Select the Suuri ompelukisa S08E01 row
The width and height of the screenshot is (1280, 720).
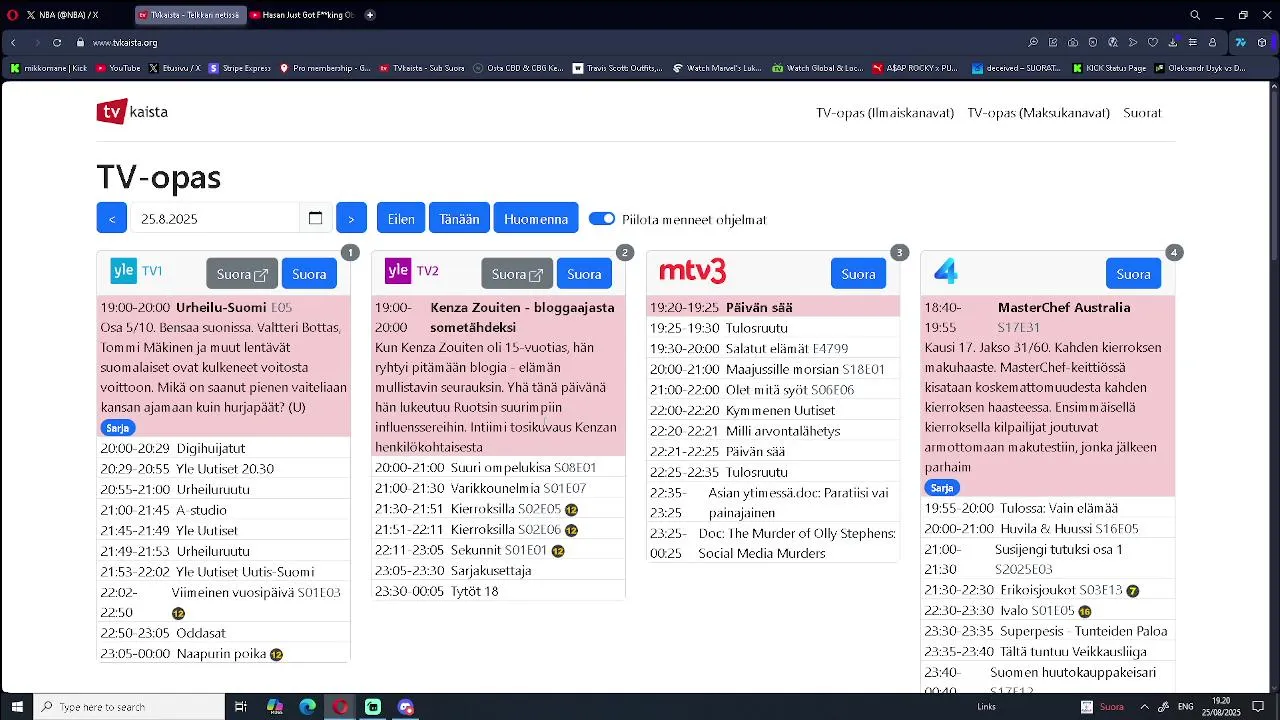498,467
